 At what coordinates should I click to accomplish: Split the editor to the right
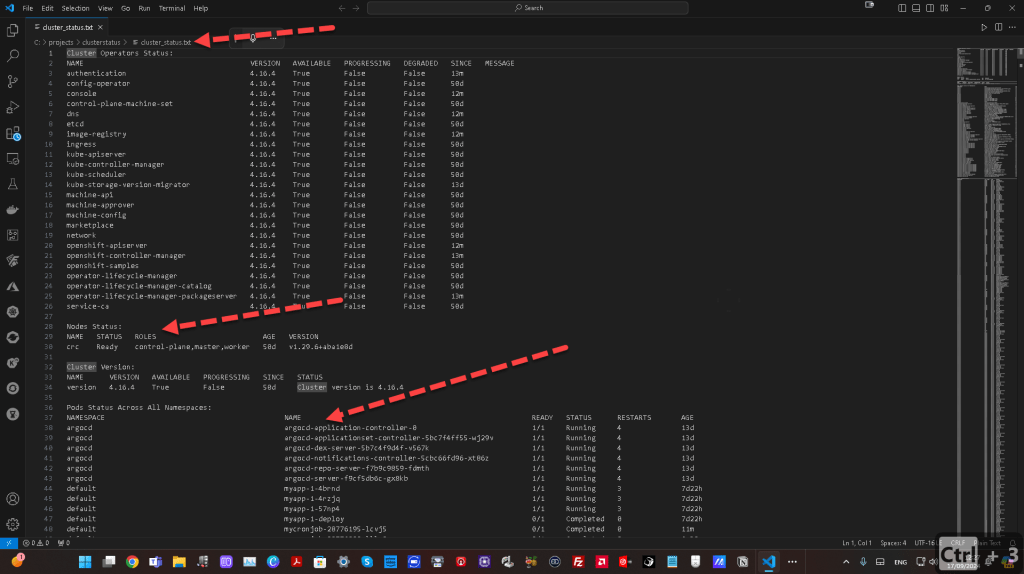click(x=999, y=27)
